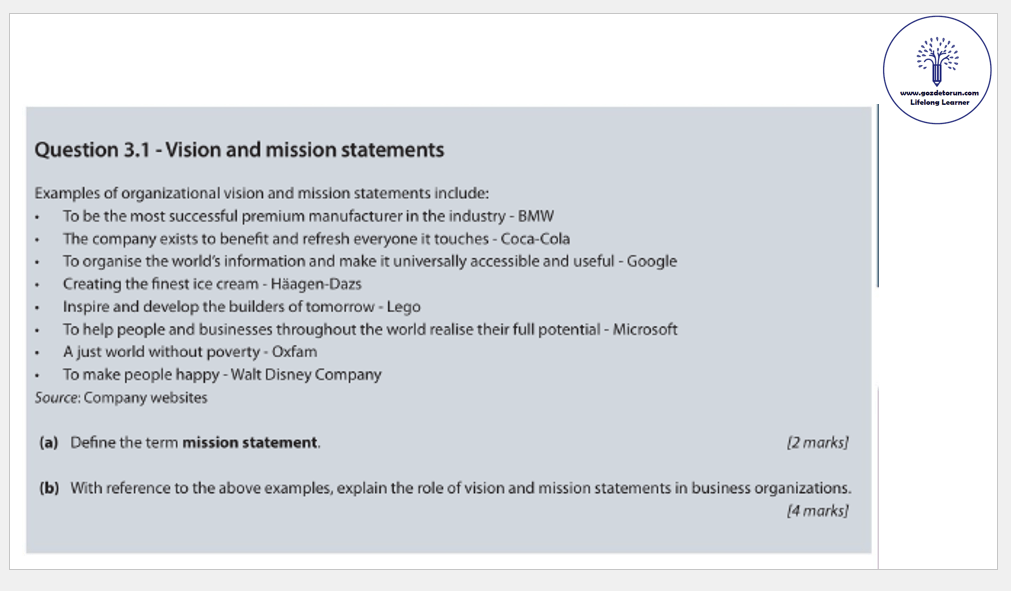The width and height of the screenshot is (1011, 591).
Task: Open the www.gozdetorun.com link in logo
Action: tap(938, 93)
